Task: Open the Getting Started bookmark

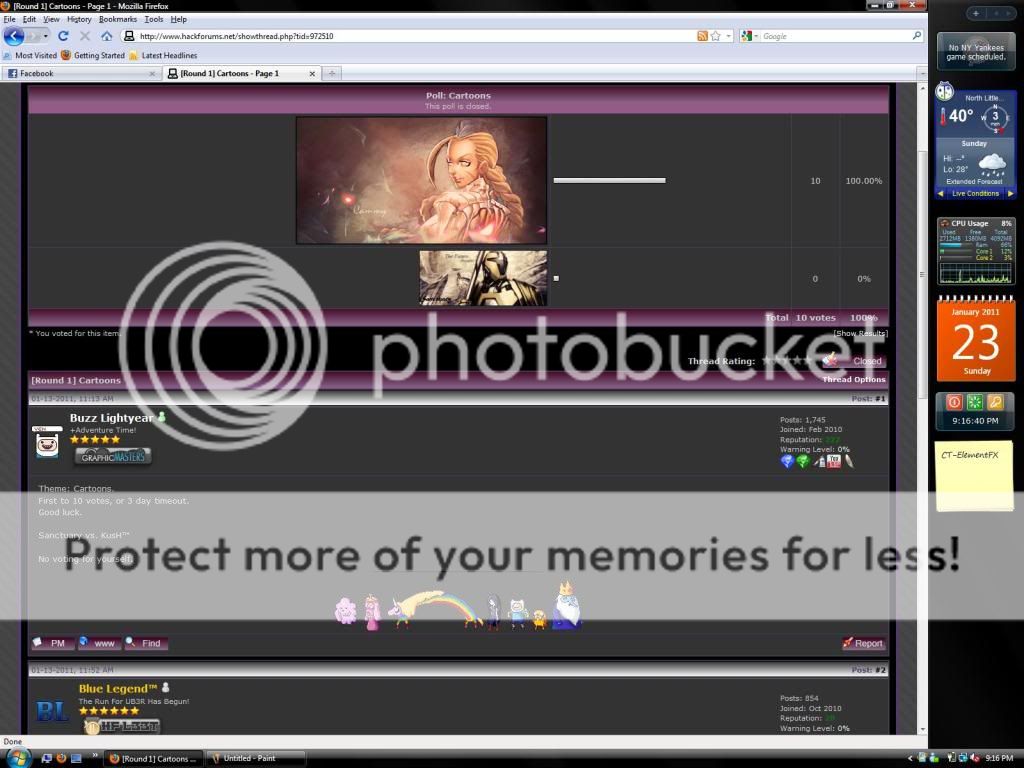Action: pyautogui.click(x=93, y=56)
